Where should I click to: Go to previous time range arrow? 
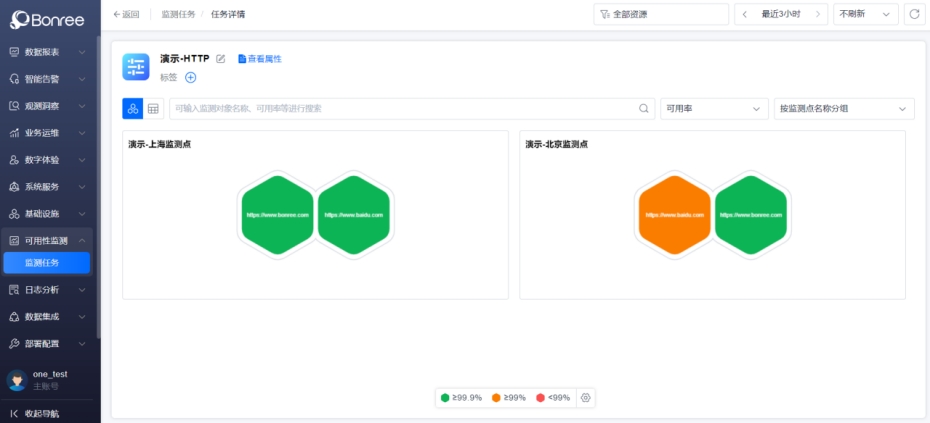point(744,14)
